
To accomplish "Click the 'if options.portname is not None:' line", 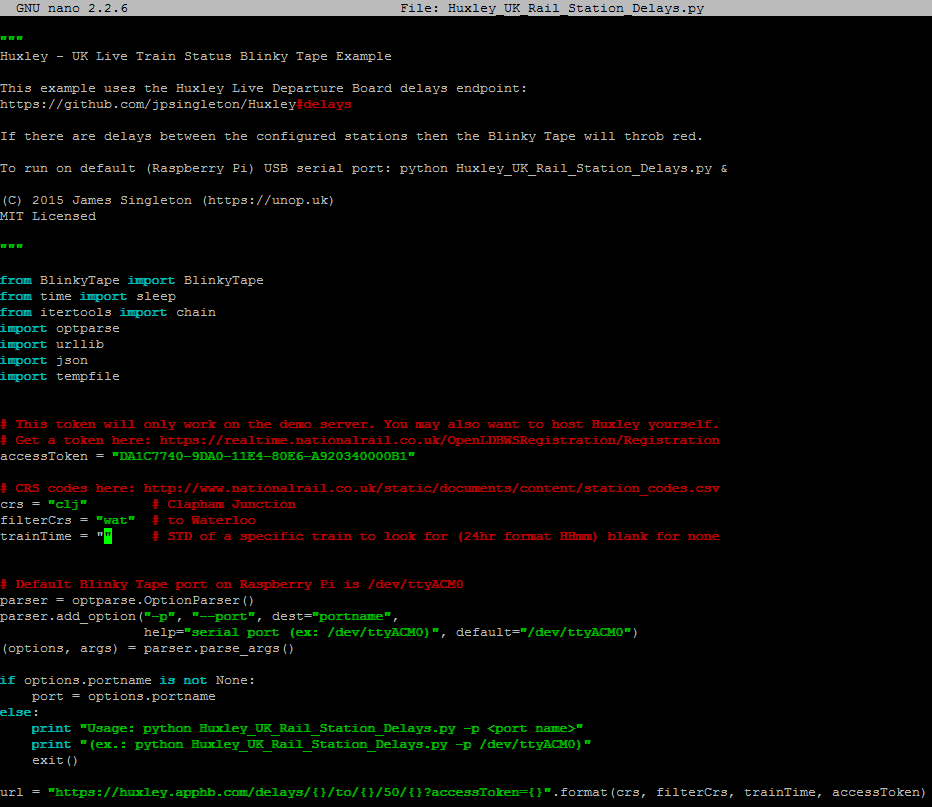I will pos(128,681).
